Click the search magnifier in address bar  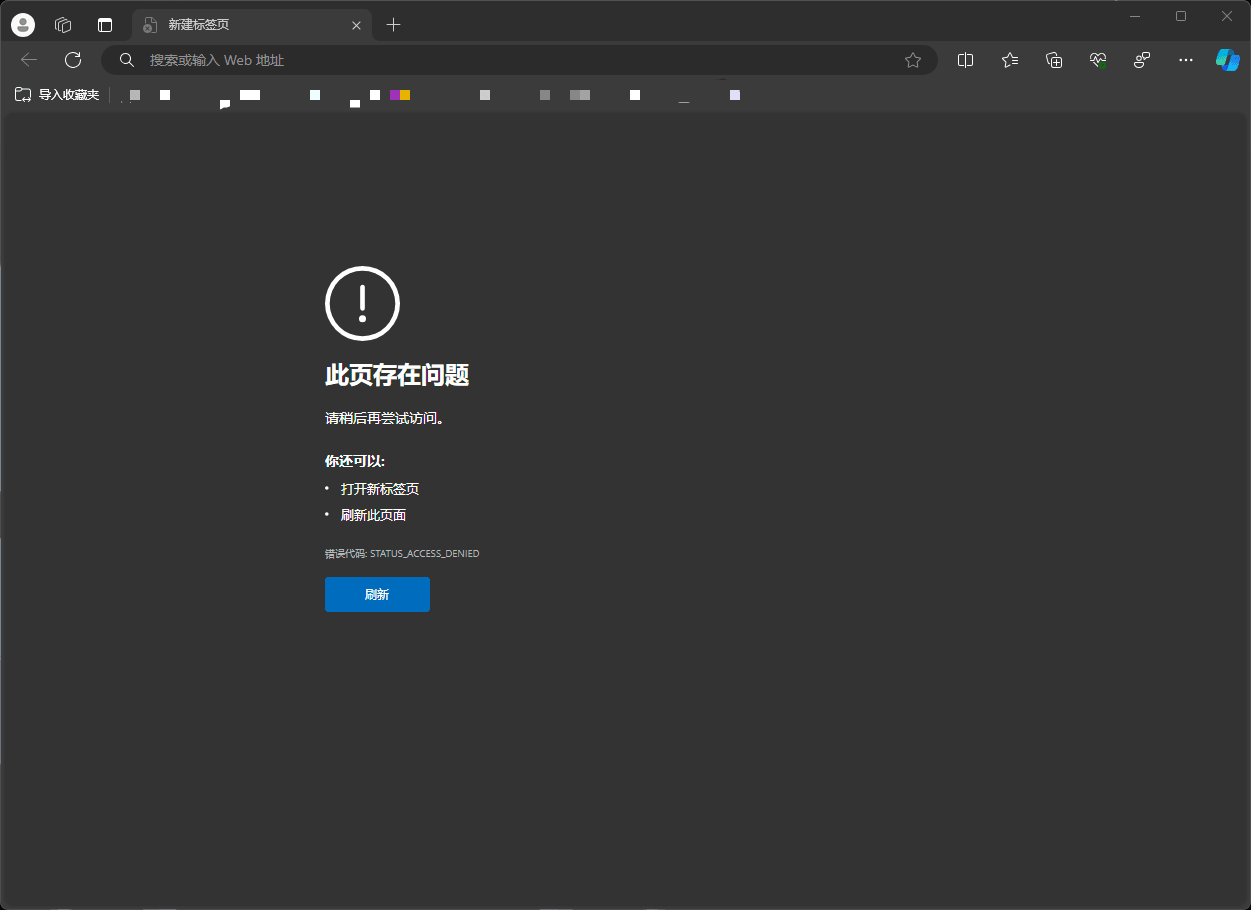click(x=127, y=60)
